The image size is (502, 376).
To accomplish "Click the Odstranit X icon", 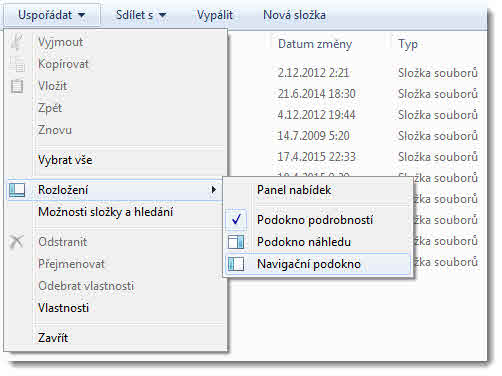I will 16,242.
